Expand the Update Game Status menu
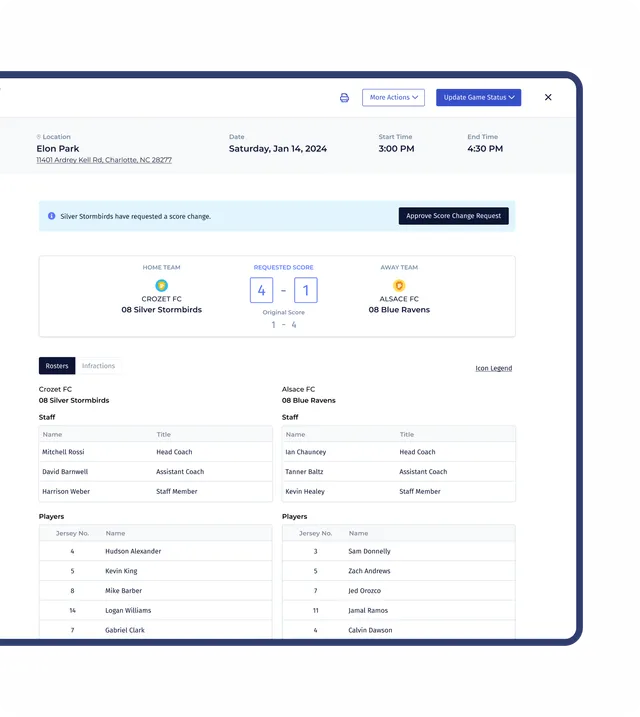The height and width of the screenshot is (717, 640). click(x=478, y=98)
